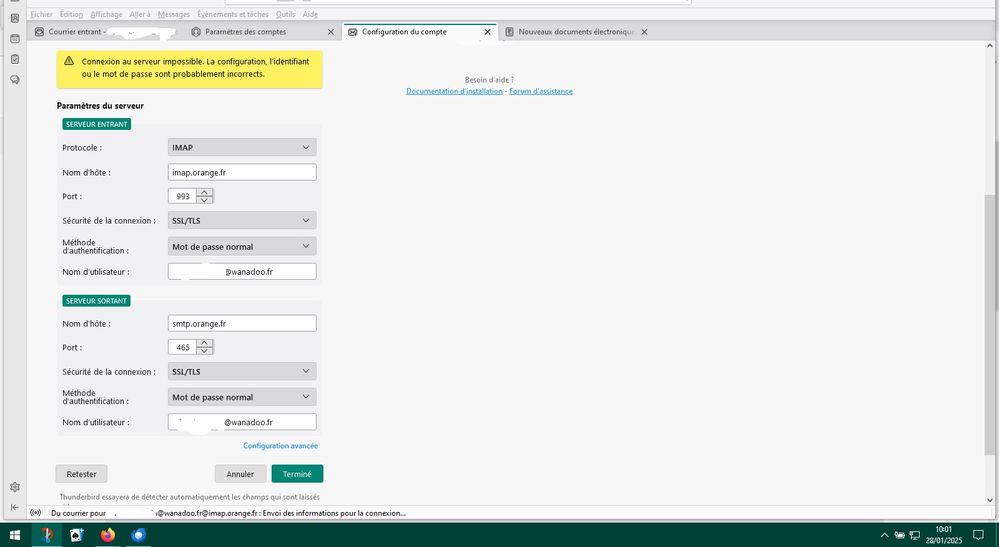
Task: Switch to the Courrier entrant tab
Action: coord(105,32)
